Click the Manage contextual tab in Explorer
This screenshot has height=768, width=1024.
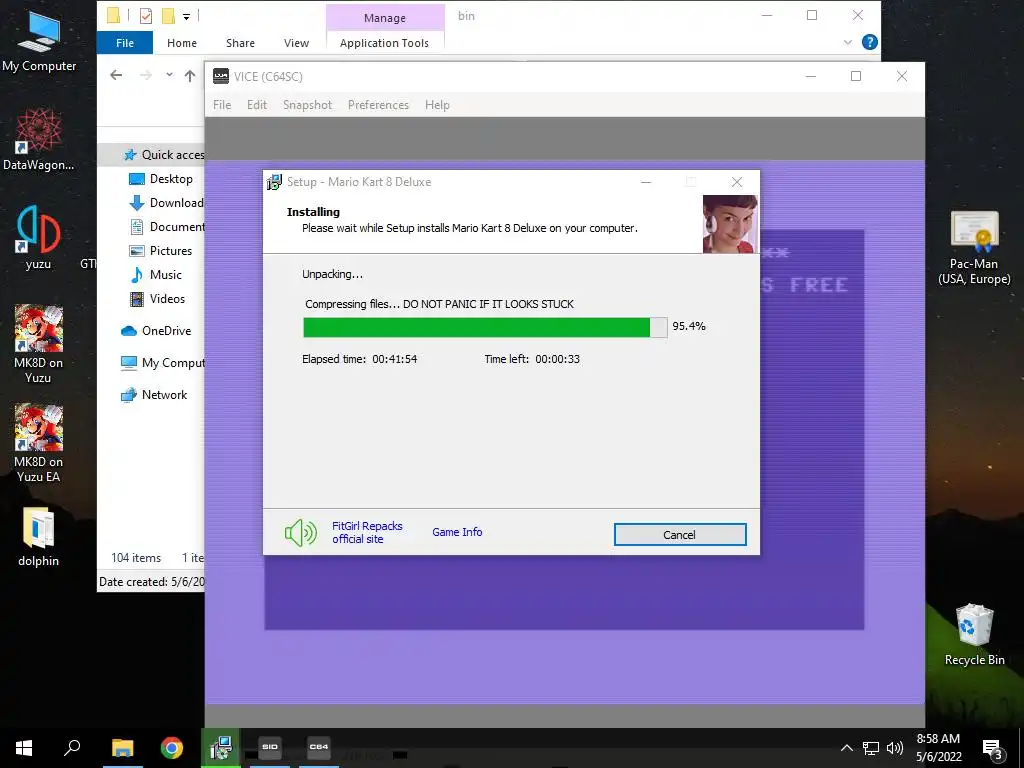(x=385, y=18)
